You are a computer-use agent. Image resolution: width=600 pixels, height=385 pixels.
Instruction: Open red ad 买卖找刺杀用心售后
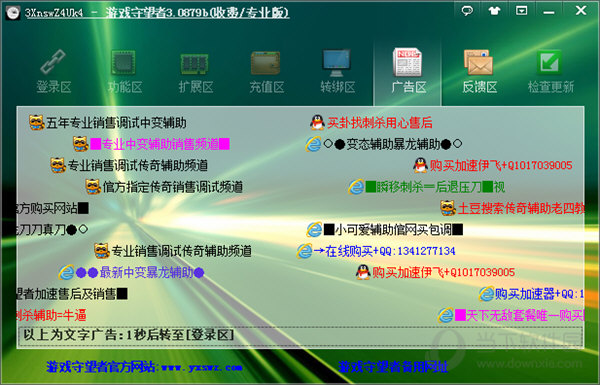pyautogui.click(x=380, y=123)
